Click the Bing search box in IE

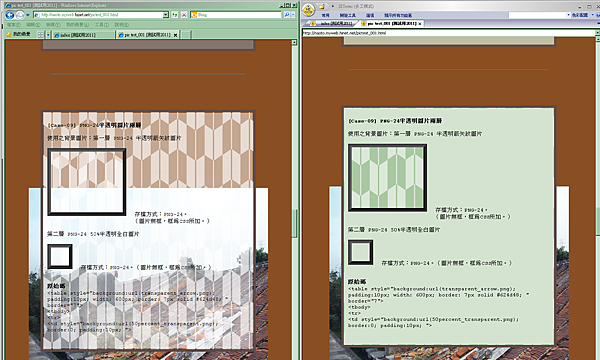pyautogui.click(x=236, y=15)
